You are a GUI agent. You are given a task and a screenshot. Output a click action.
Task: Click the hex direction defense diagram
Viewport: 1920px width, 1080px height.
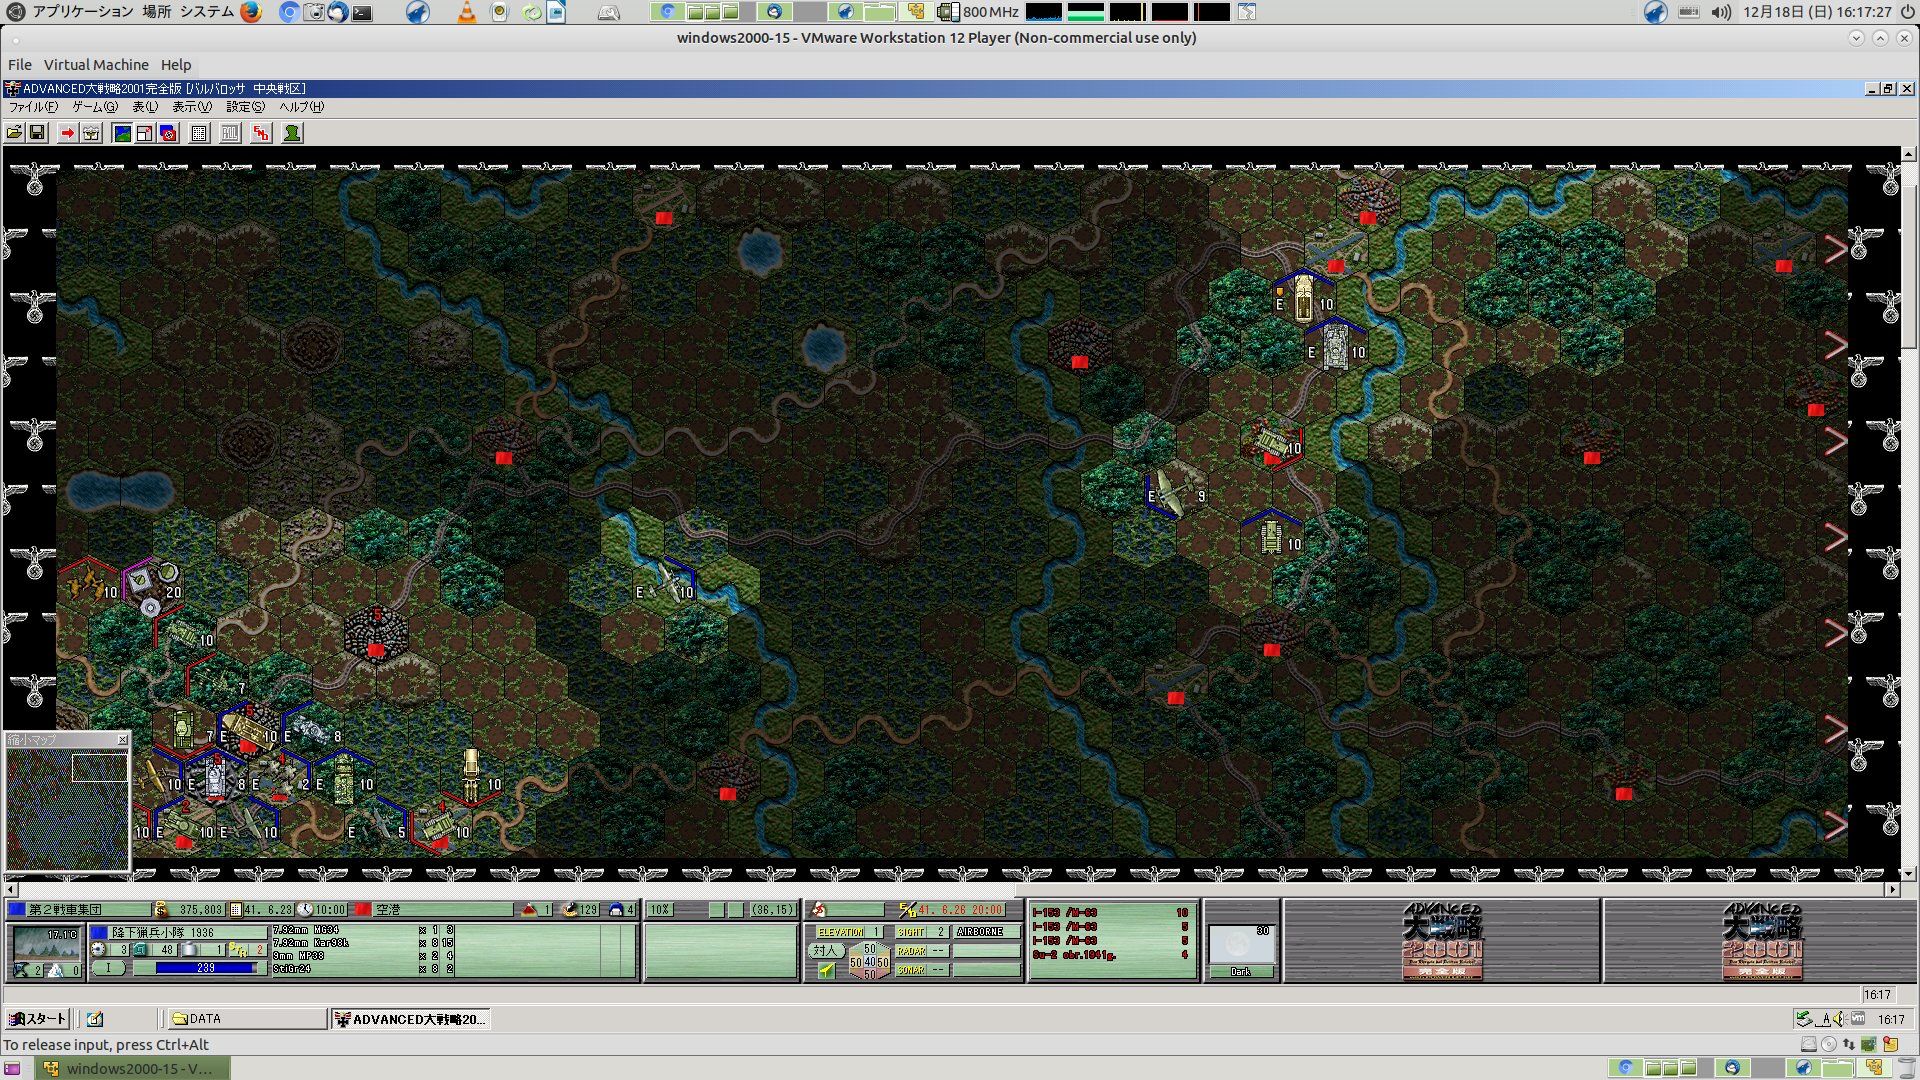click(x=869, y=962)
